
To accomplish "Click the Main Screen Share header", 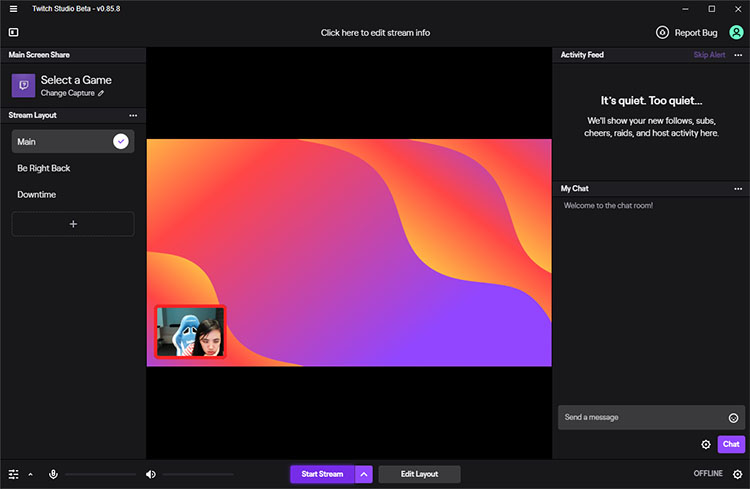I will [x=39, y=55].
